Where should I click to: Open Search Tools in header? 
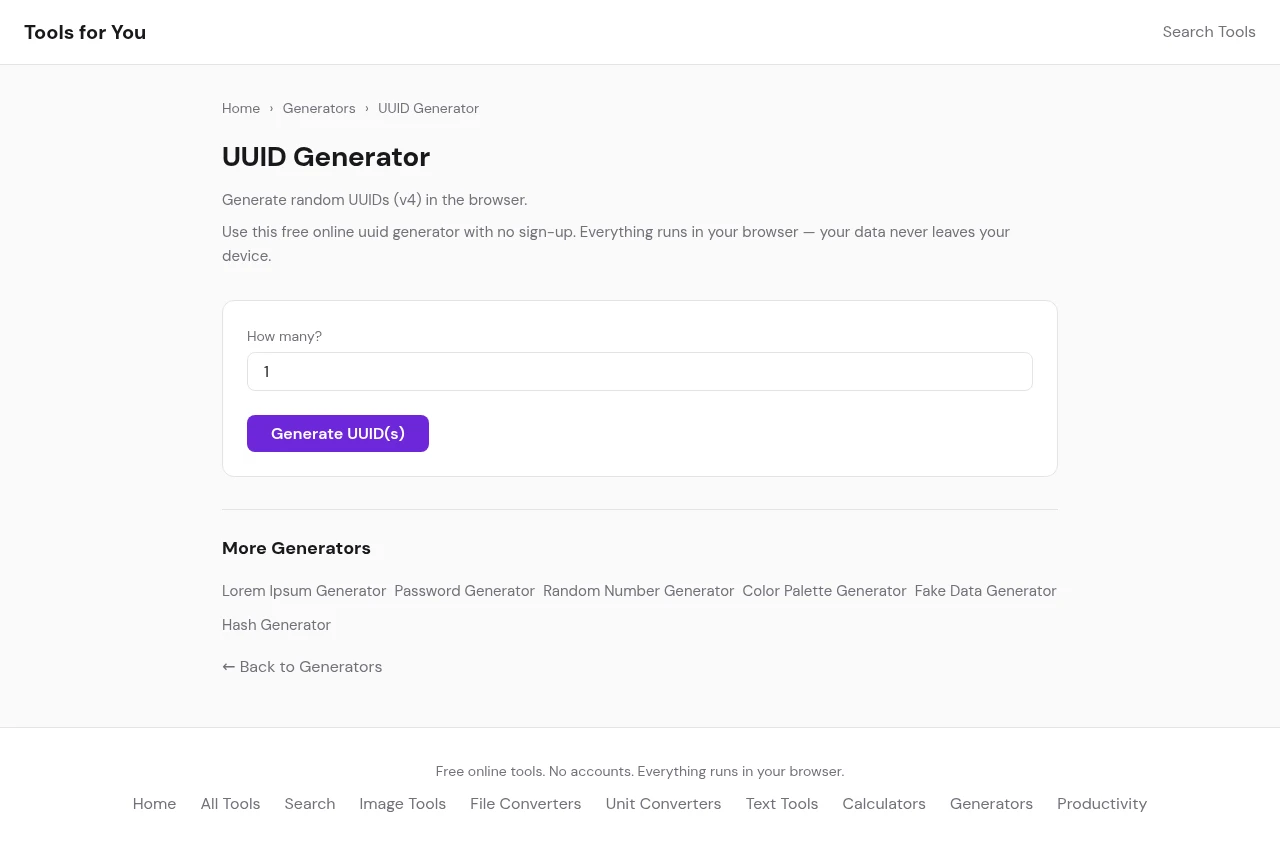point(1208,32)
